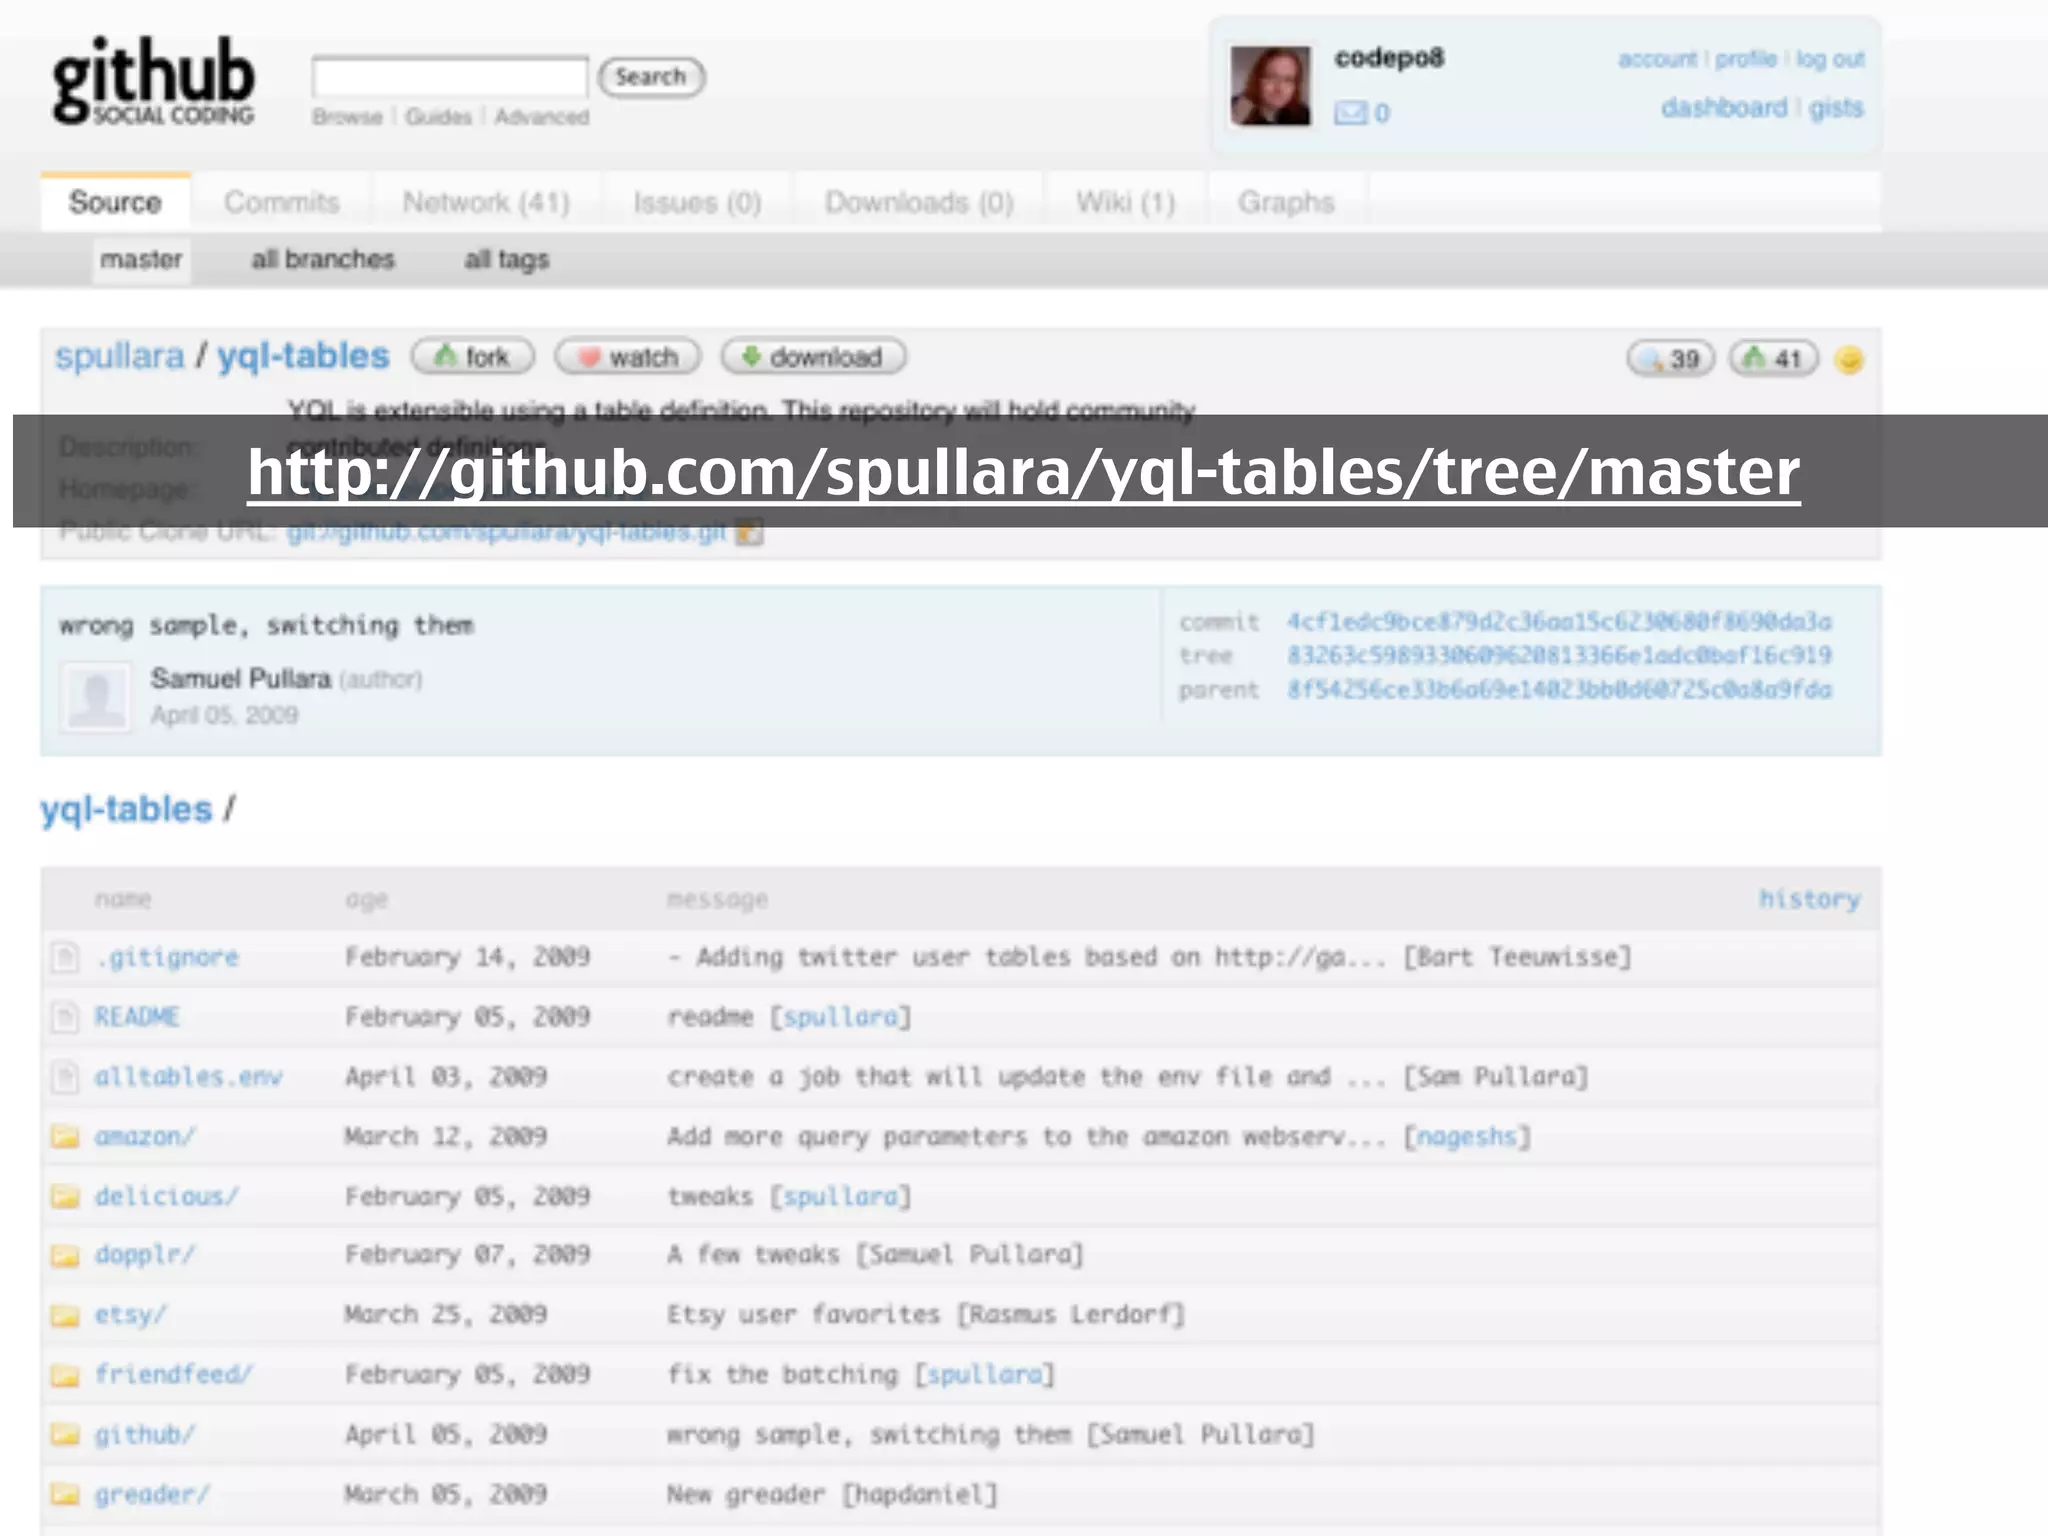
Task: Watch the yql-tables repository
Action: coord(628,357)
